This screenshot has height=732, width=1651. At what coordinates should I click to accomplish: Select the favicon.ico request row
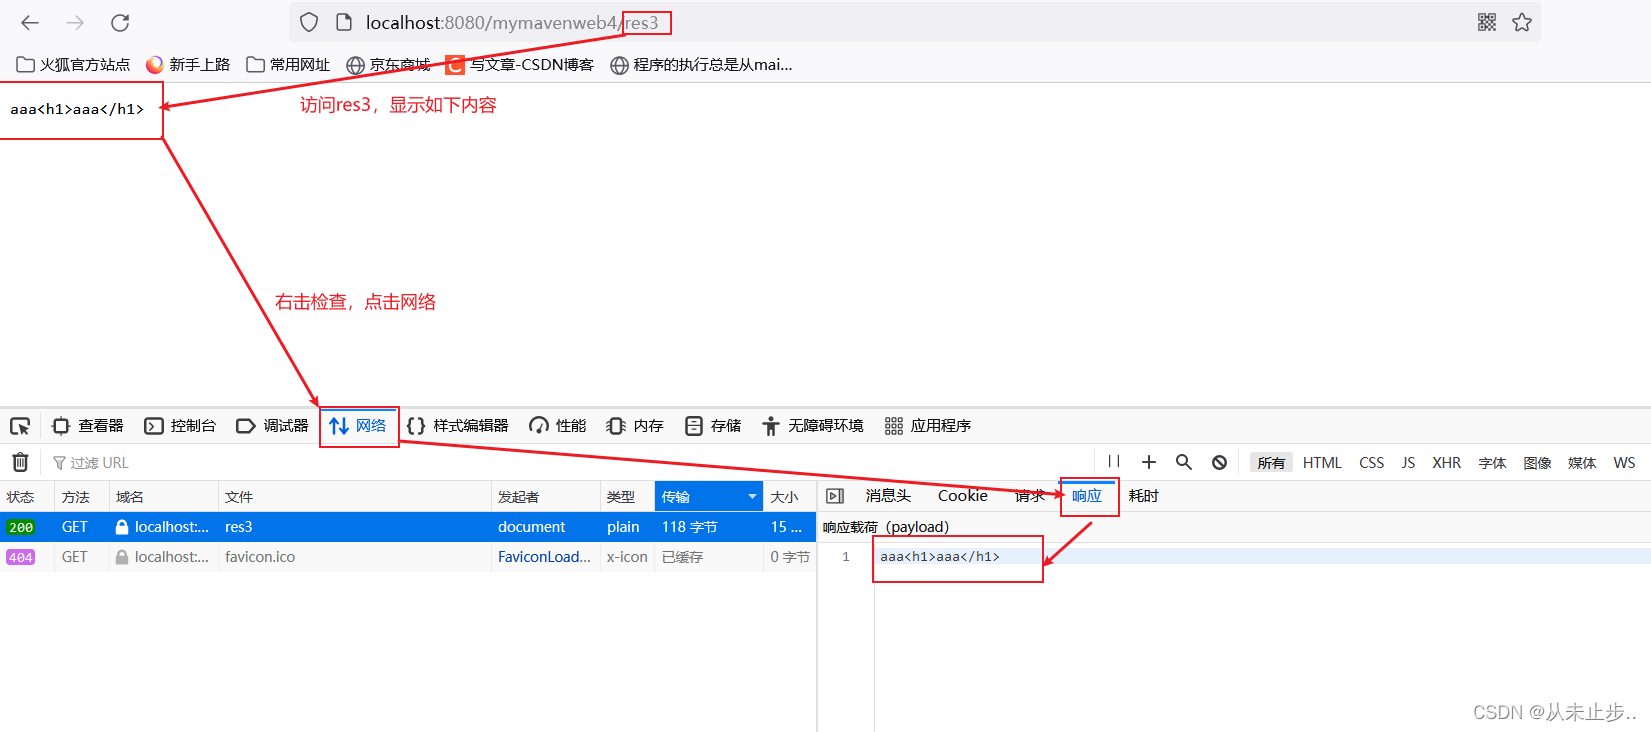(408, 557)
